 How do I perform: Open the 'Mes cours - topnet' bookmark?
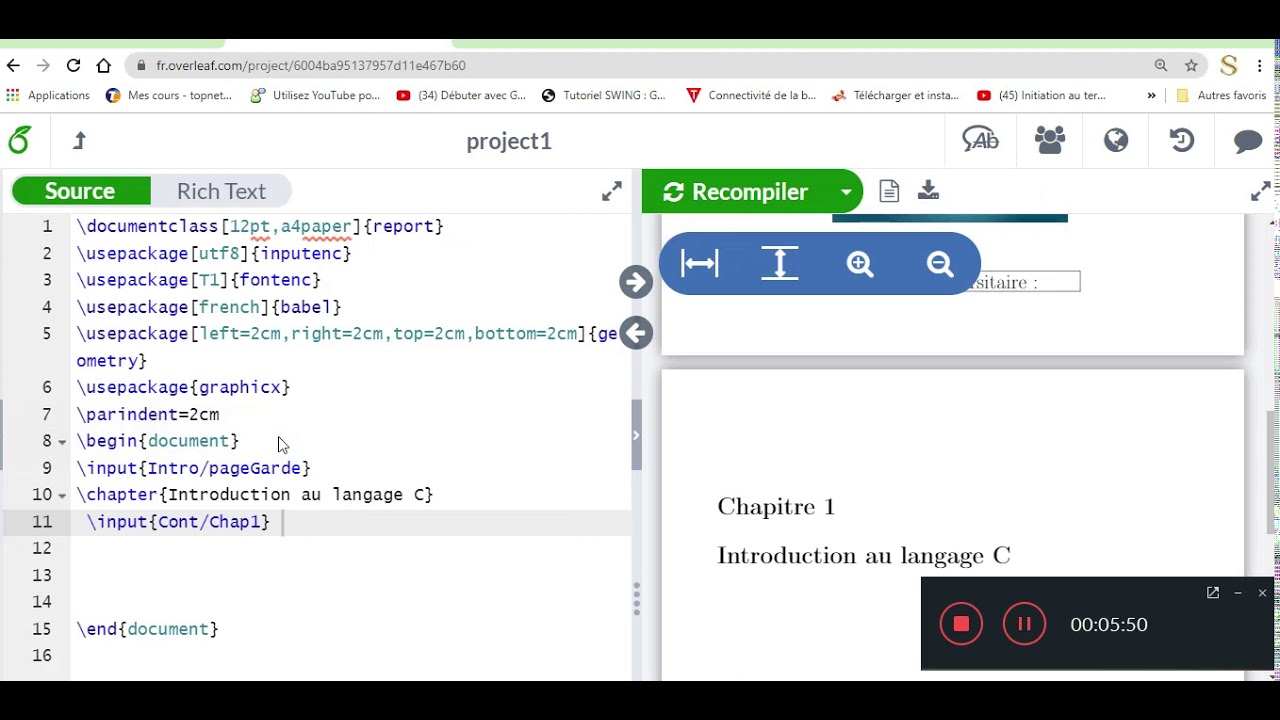click(169, 95)
